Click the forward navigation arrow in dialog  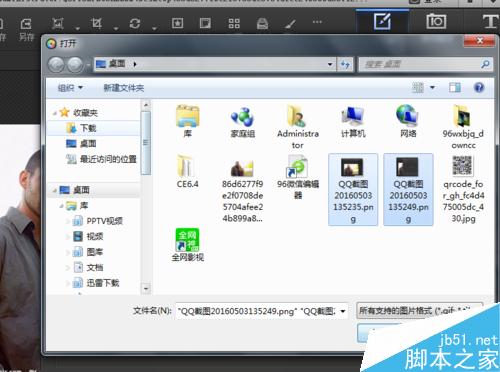pos(75,65)
